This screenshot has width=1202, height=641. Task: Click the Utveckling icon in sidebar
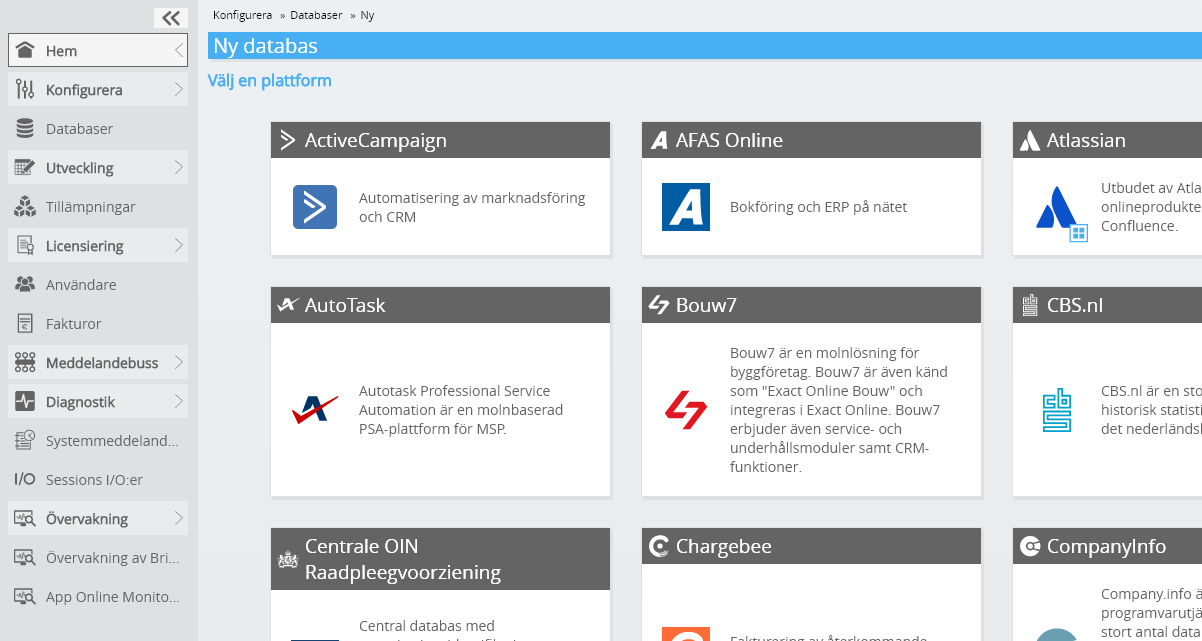coord(26,167)
